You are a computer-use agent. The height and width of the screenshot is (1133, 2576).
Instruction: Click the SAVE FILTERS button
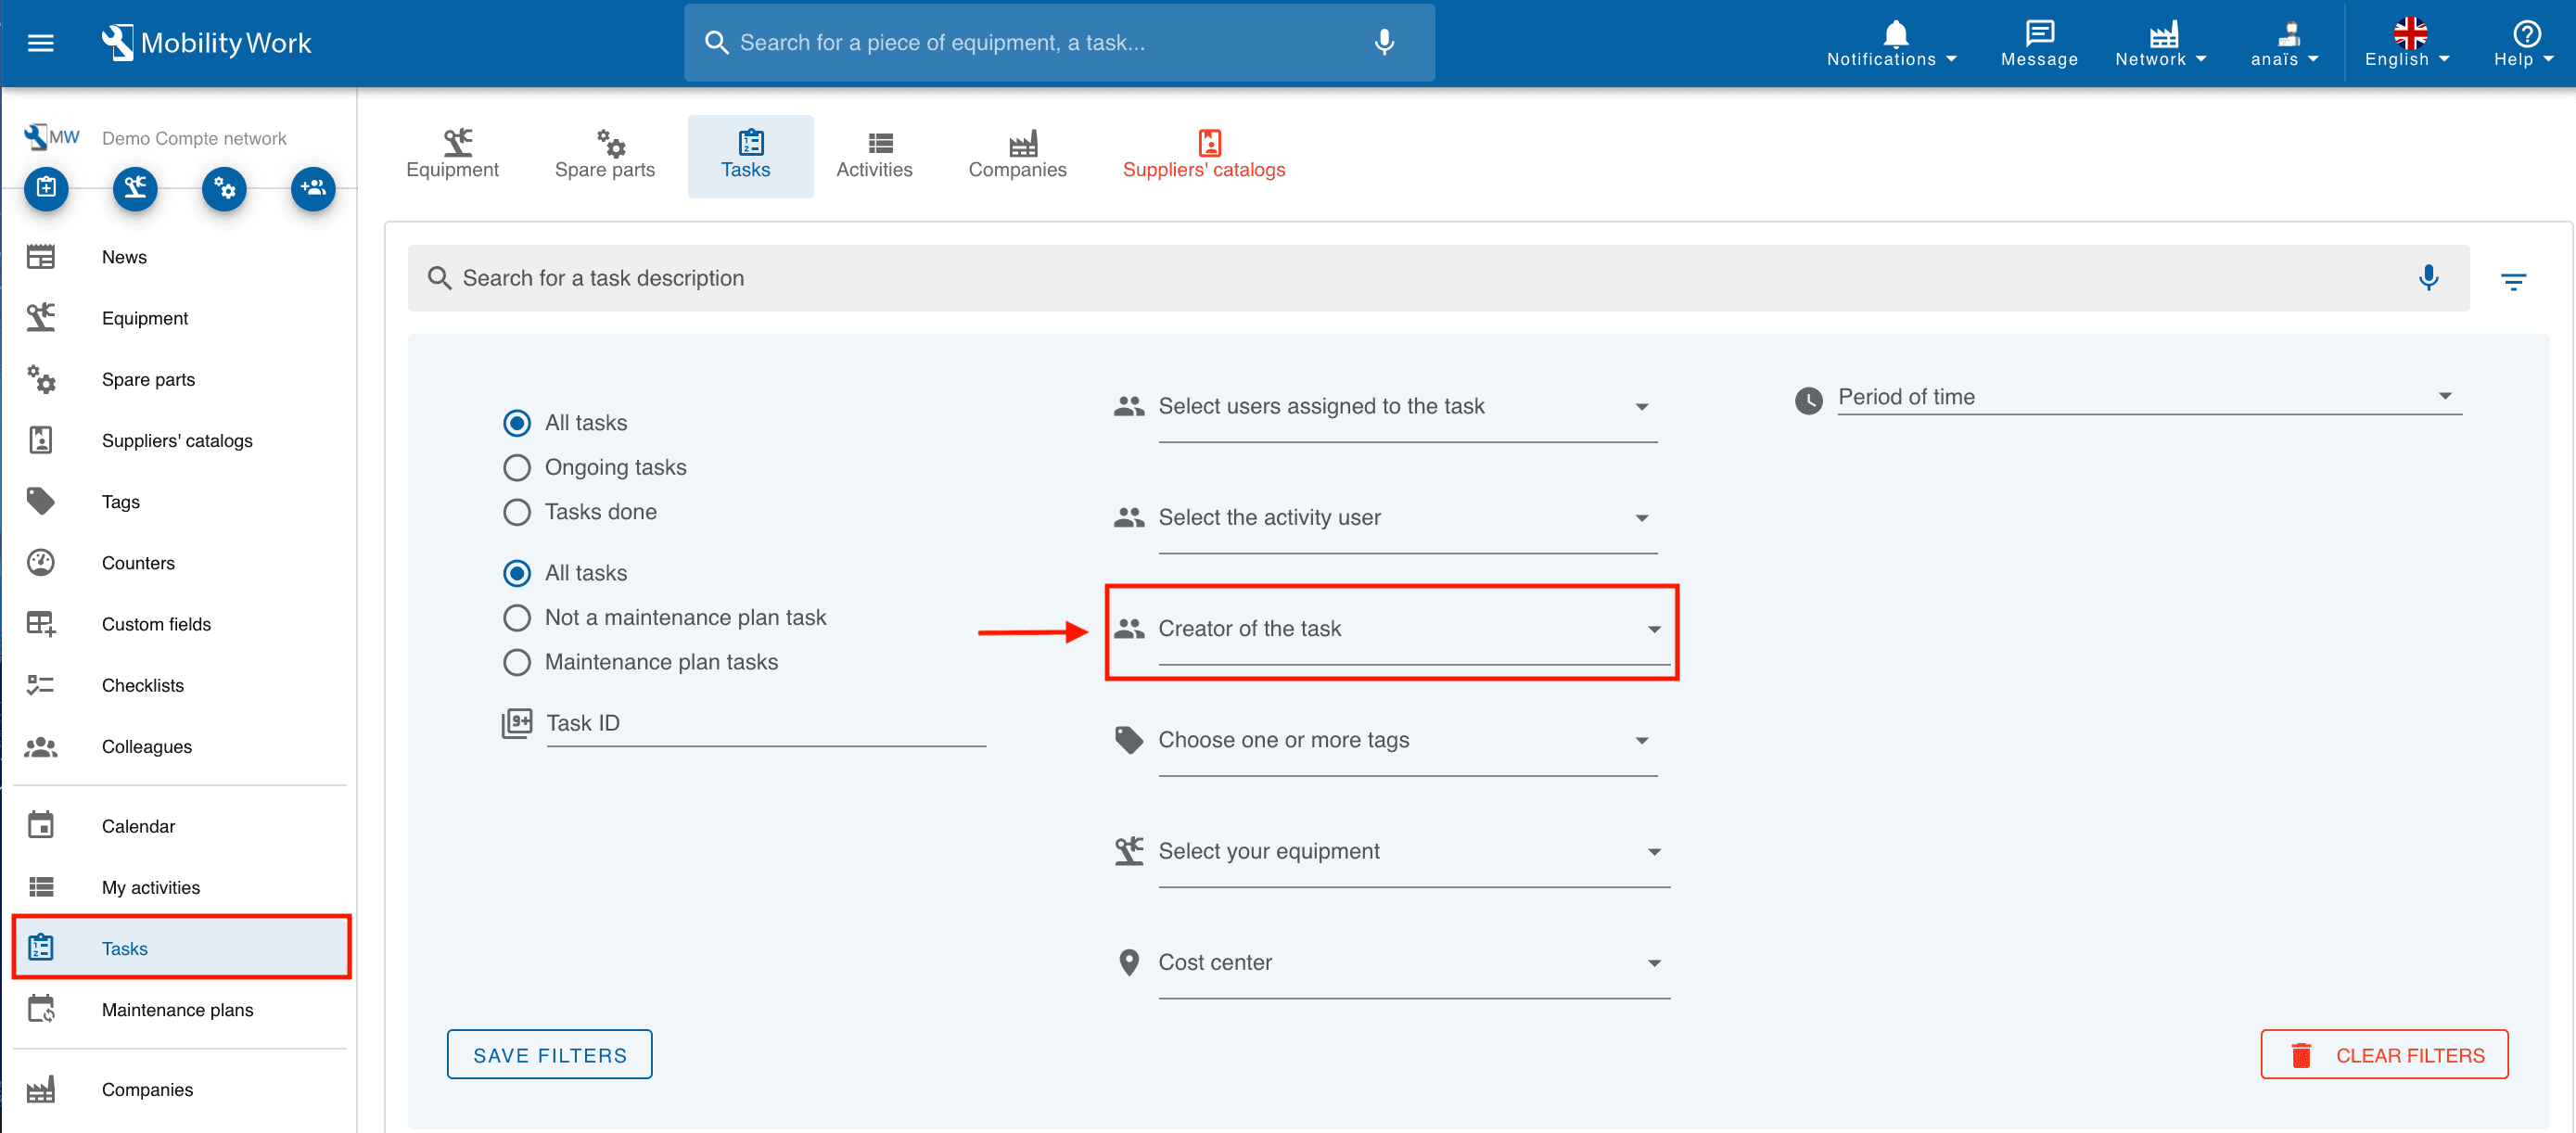(549, 1055)
